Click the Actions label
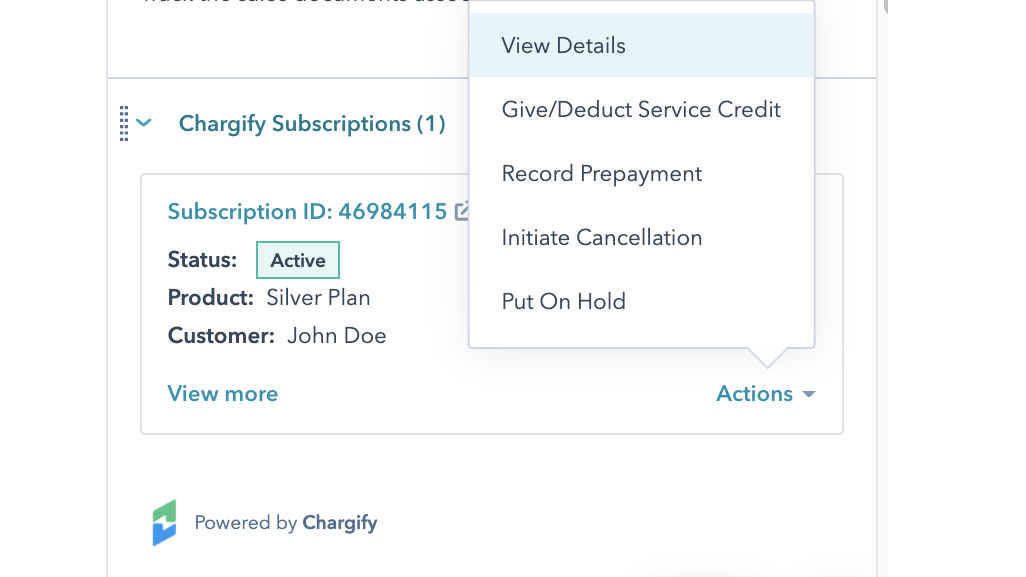1026x577 pixels. [x=754, y=394]
